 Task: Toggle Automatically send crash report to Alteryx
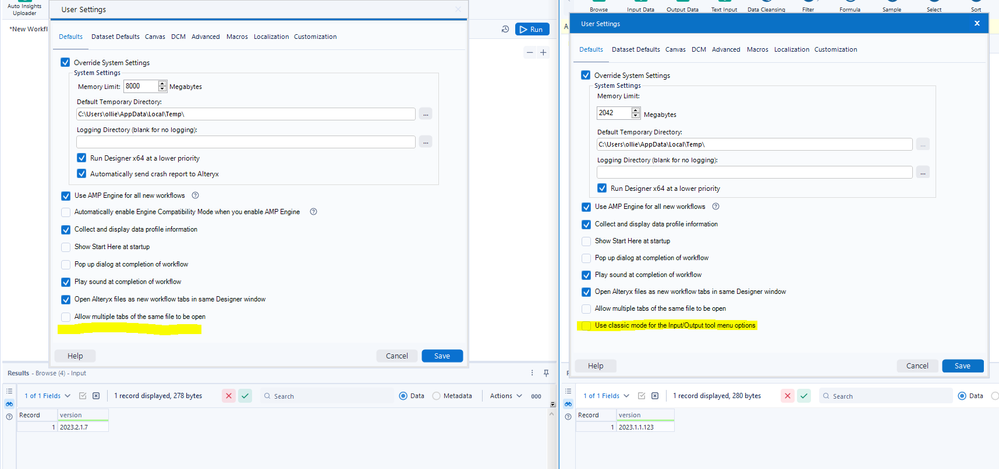[x=82, y=173]
